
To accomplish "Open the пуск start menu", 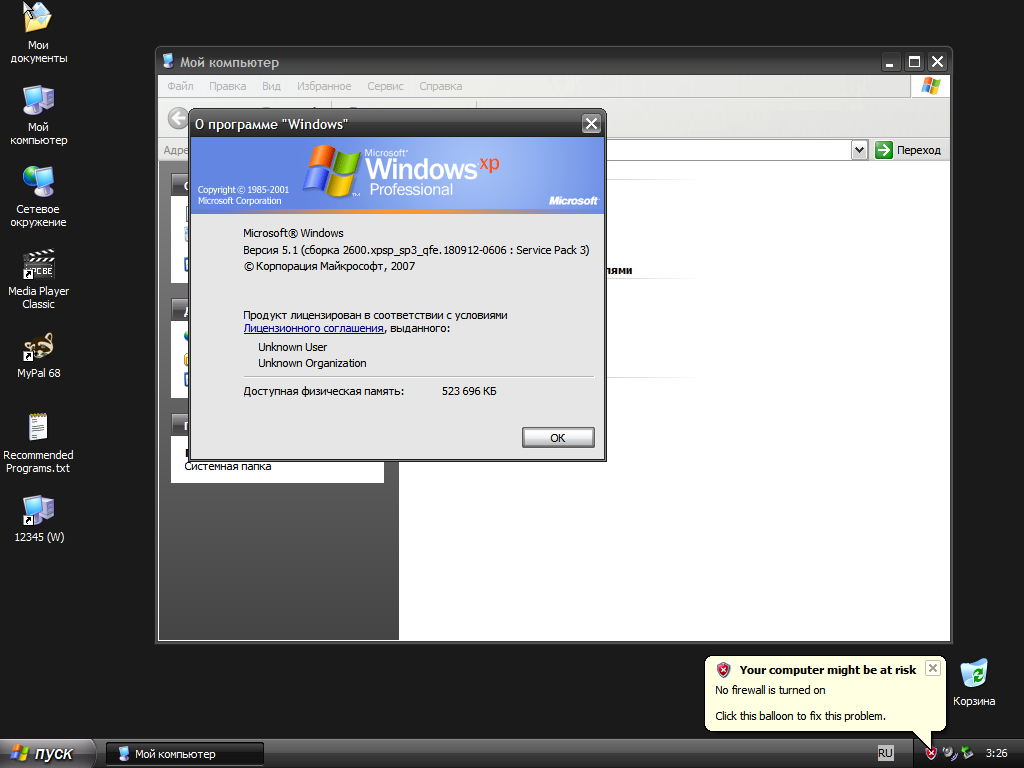I will point(48,753).
